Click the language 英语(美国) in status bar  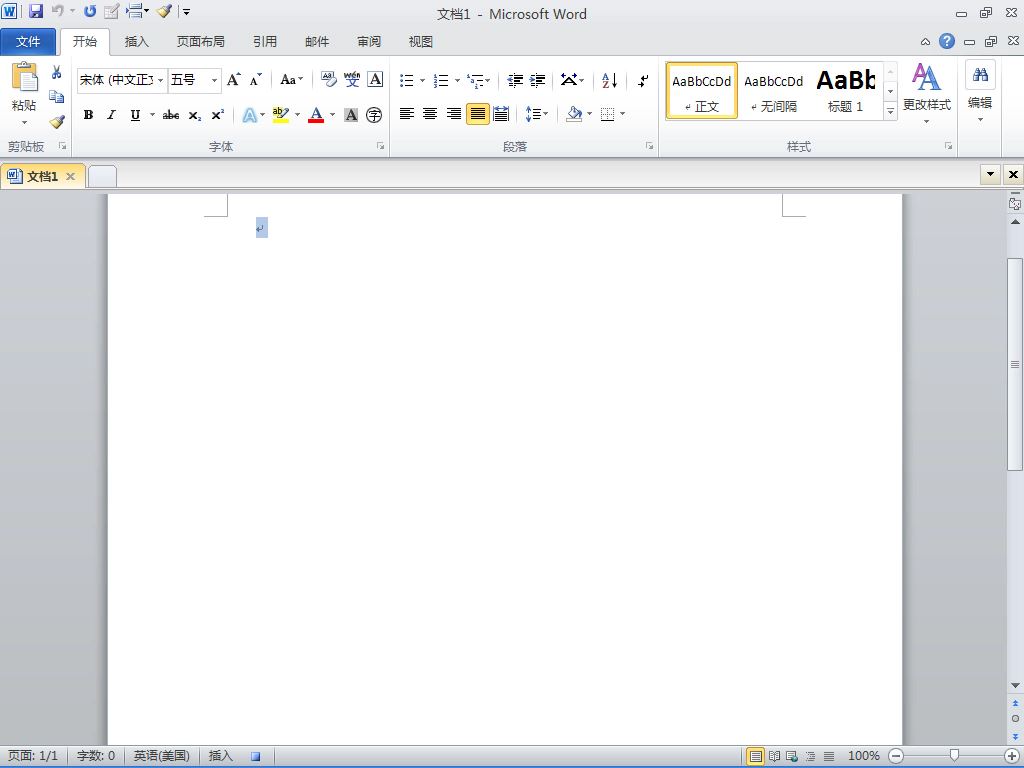(x=161, y=756)
